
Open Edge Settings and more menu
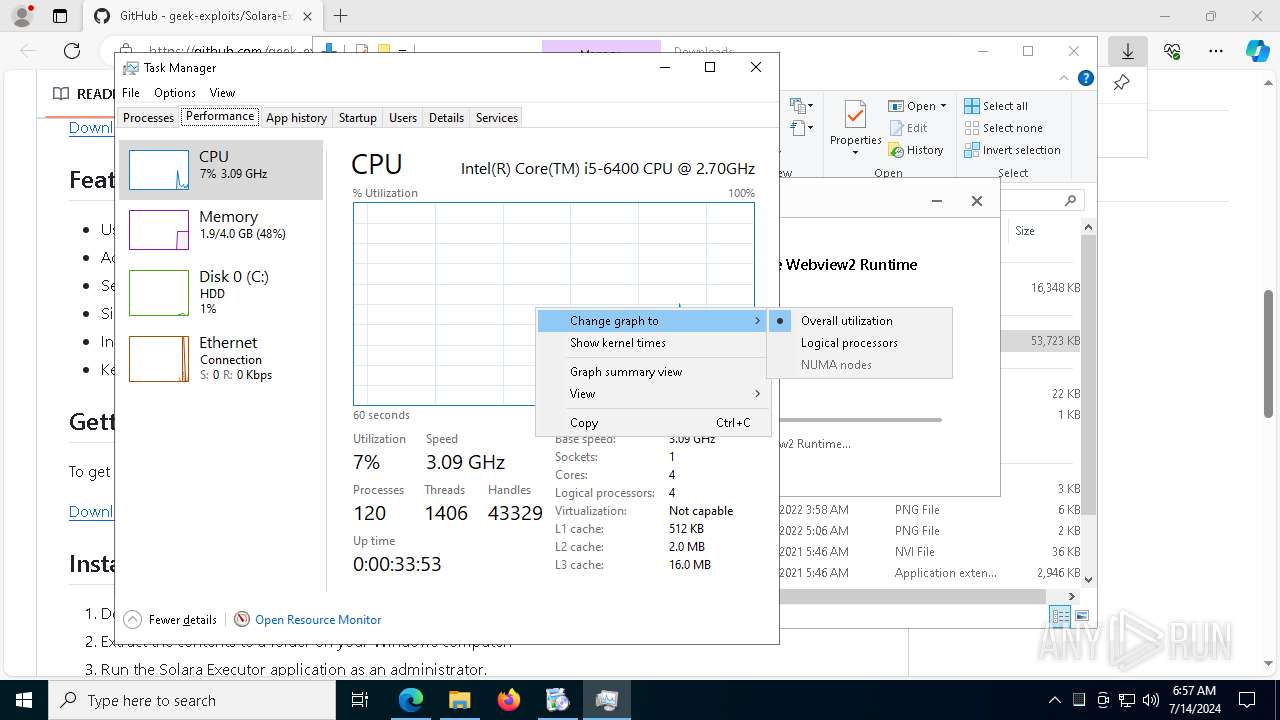(1216, 51)
